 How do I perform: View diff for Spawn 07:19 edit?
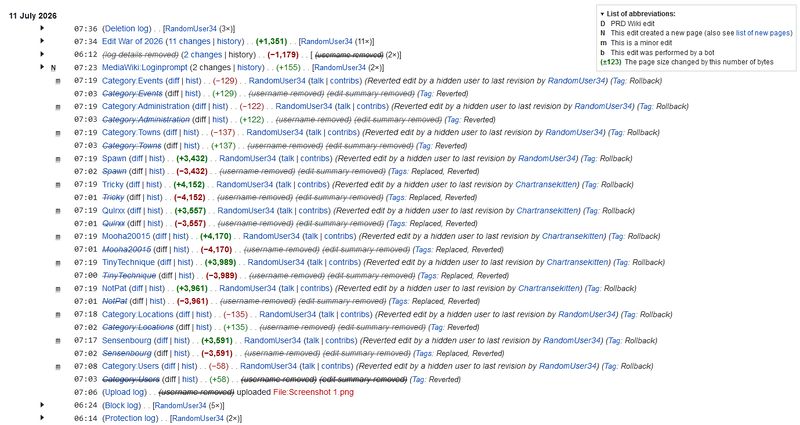pos(137,158)
